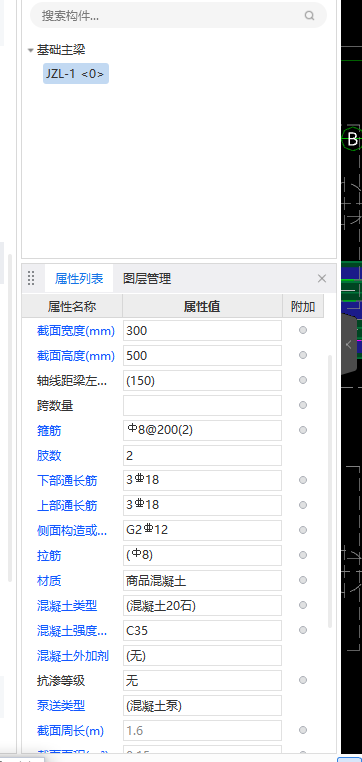
Task: Switch to 属性列表 tab
Action: tap(79, 279)
